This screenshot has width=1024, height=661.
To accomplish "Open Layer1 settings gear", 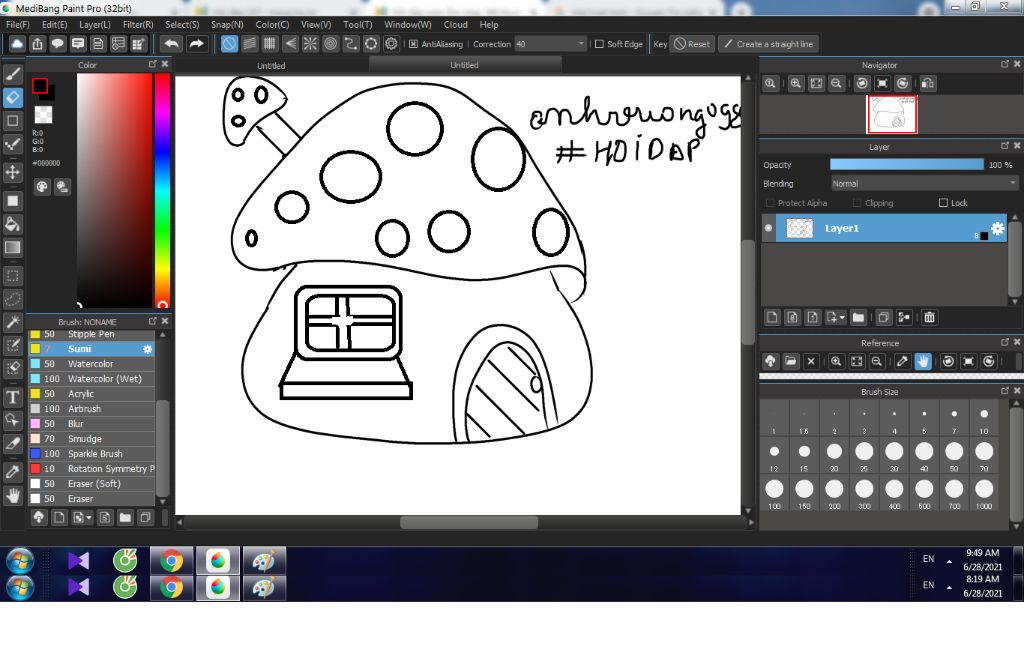I will (x=997, y=228).
